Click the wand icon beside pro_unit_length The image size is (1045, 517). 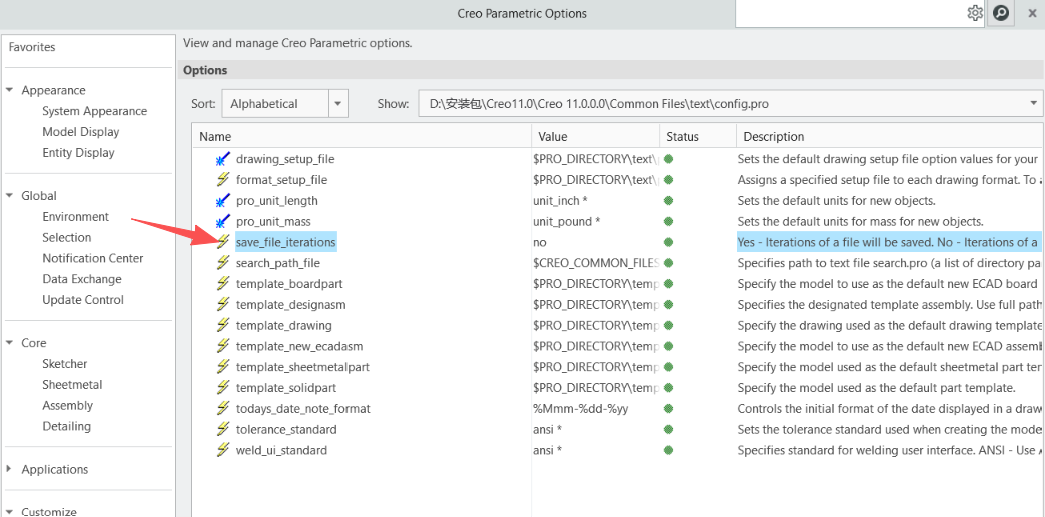[x=223, y=201]
